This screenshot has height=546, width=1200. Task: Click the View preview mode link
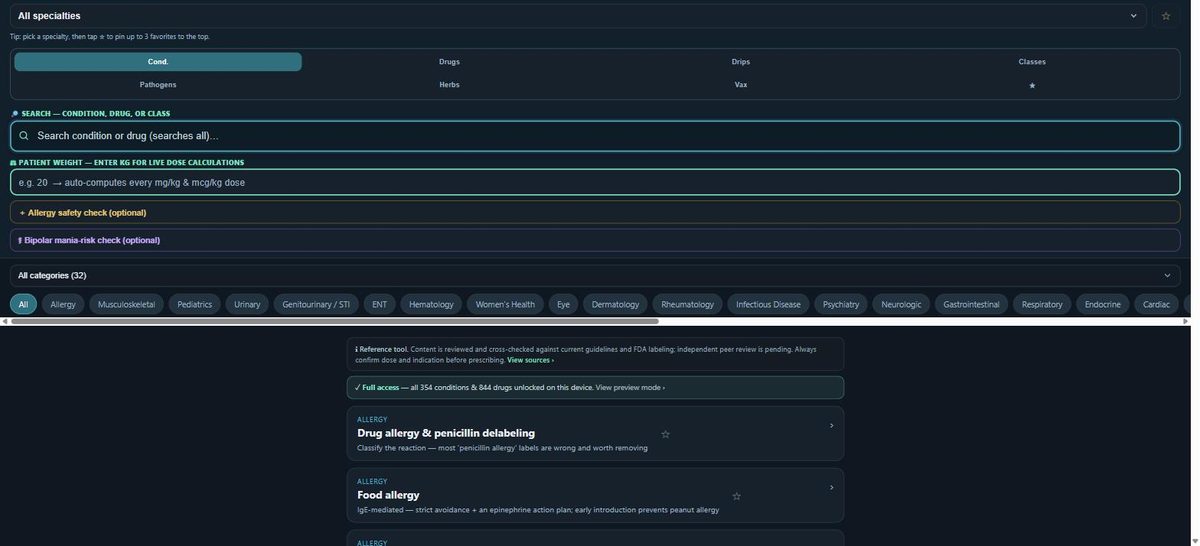630,387
